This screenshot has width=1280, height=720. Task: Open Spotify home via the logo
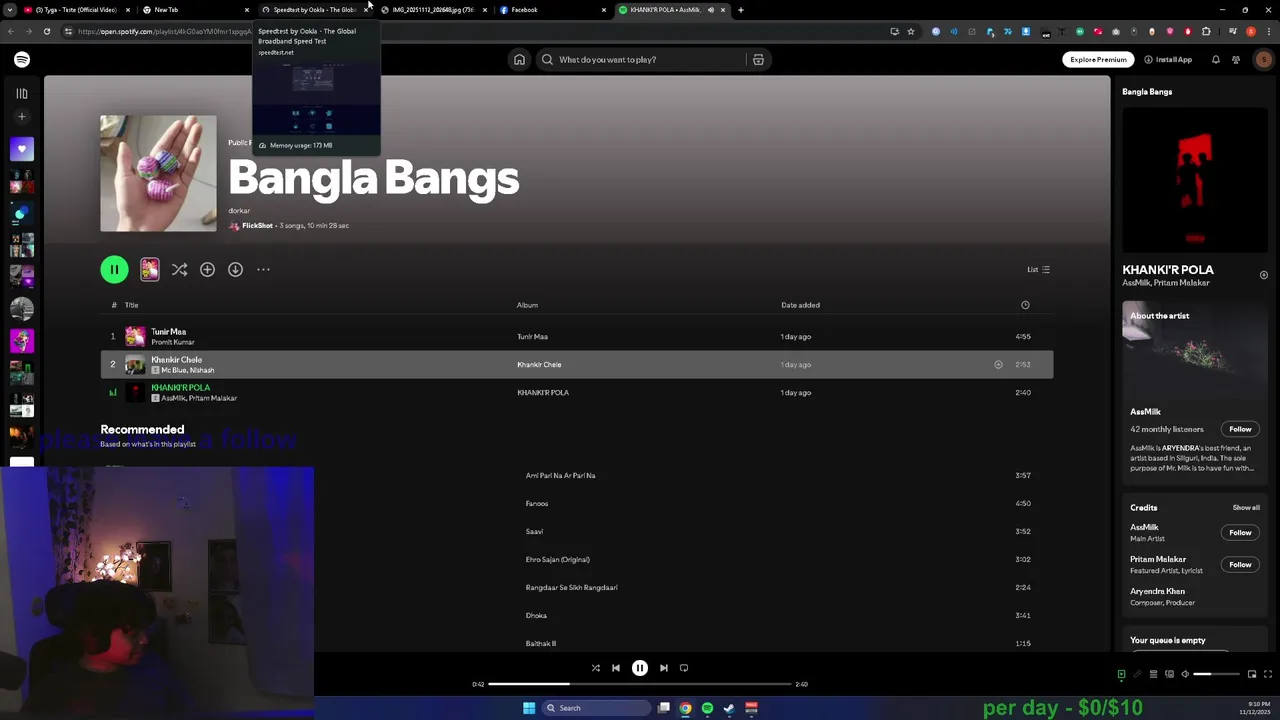tap(22, 60)
